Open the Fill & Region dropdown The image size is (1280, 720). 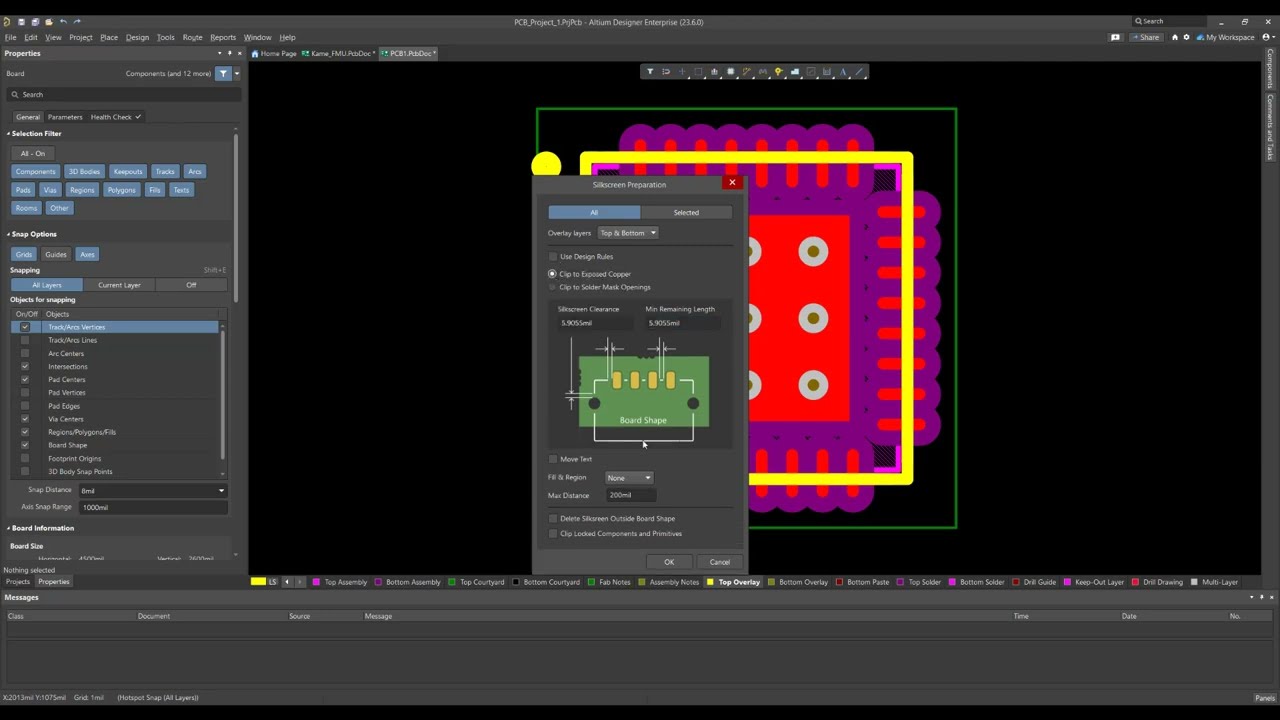pos(629,478)
